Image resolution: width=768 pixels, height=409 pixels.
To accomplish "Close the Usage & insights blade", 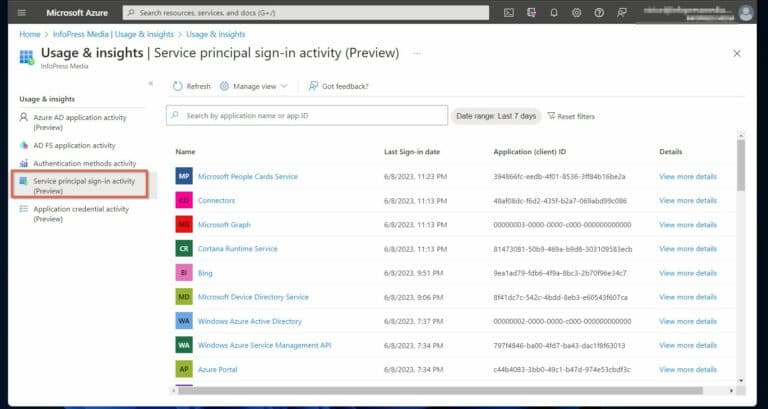I will [x=737, y=54].
